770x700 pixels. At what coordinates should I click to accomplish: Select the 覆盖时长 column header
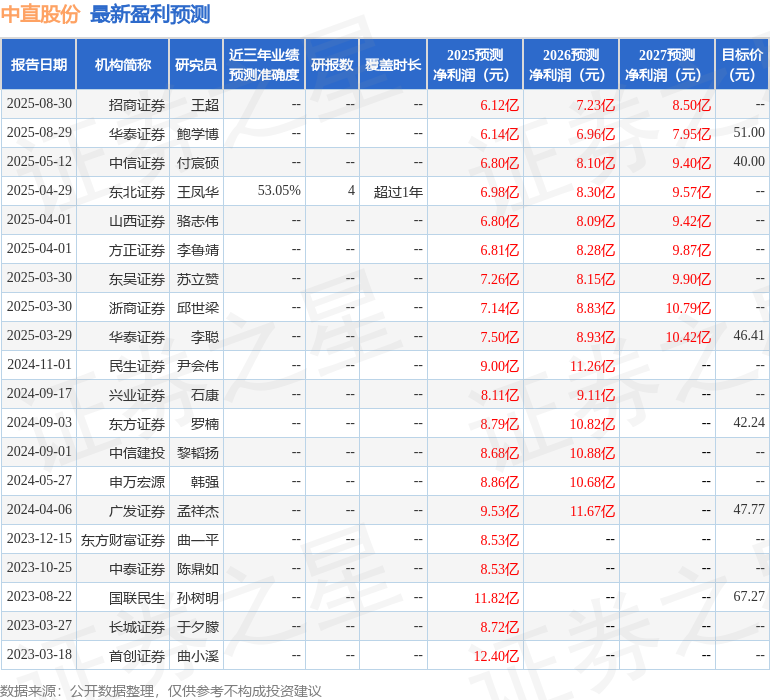(x=393, y=65)
